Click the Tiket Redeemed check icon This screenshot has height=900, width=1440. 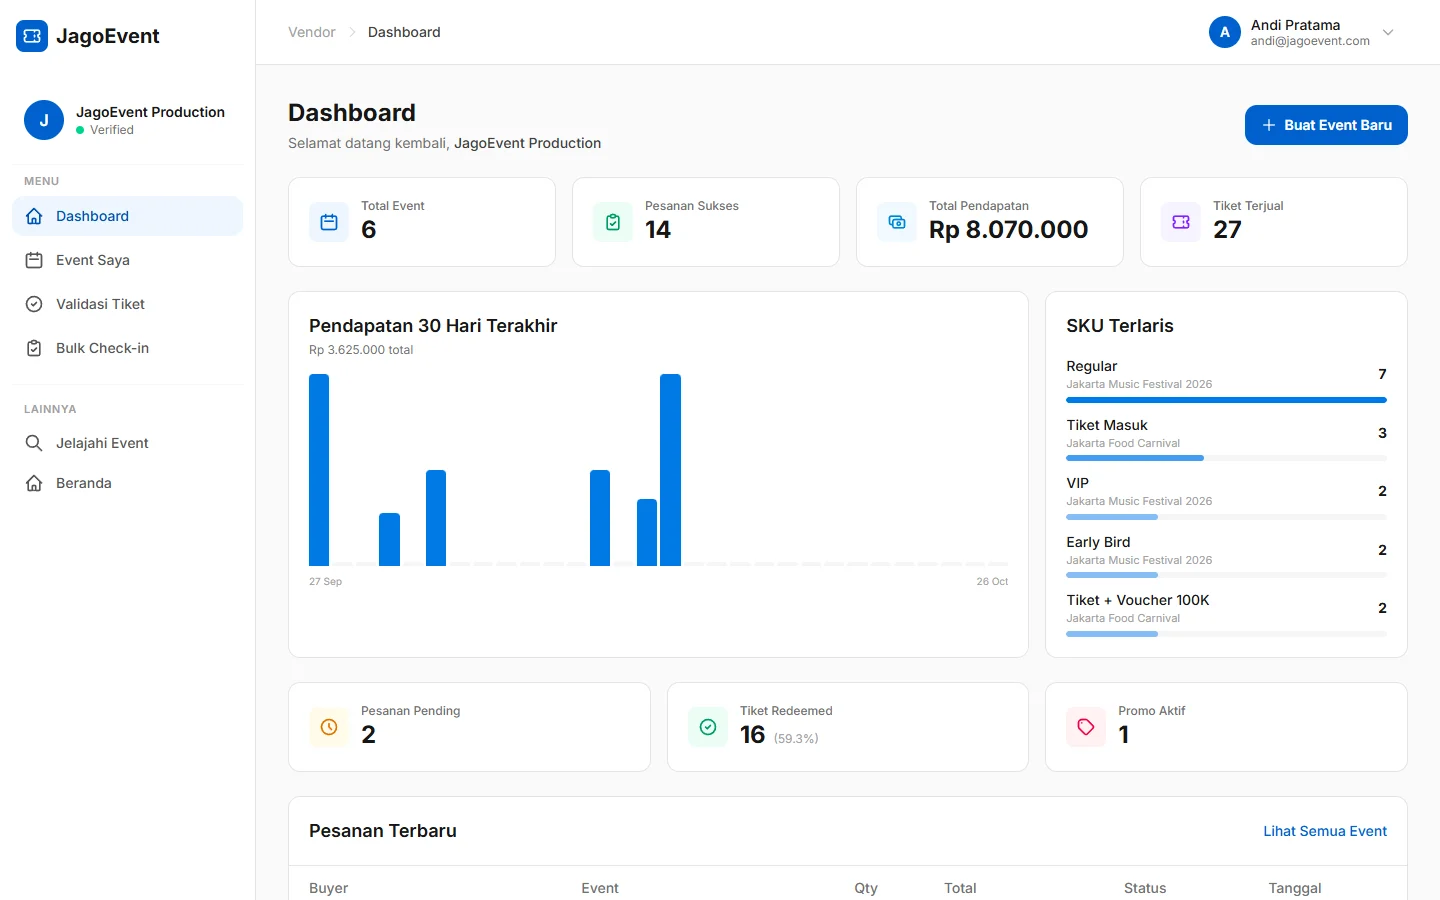[708, 727]
